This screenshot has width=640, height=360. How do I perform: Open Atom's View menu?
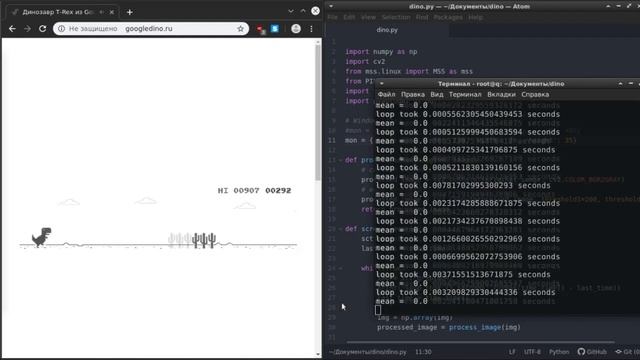[368, 17]
